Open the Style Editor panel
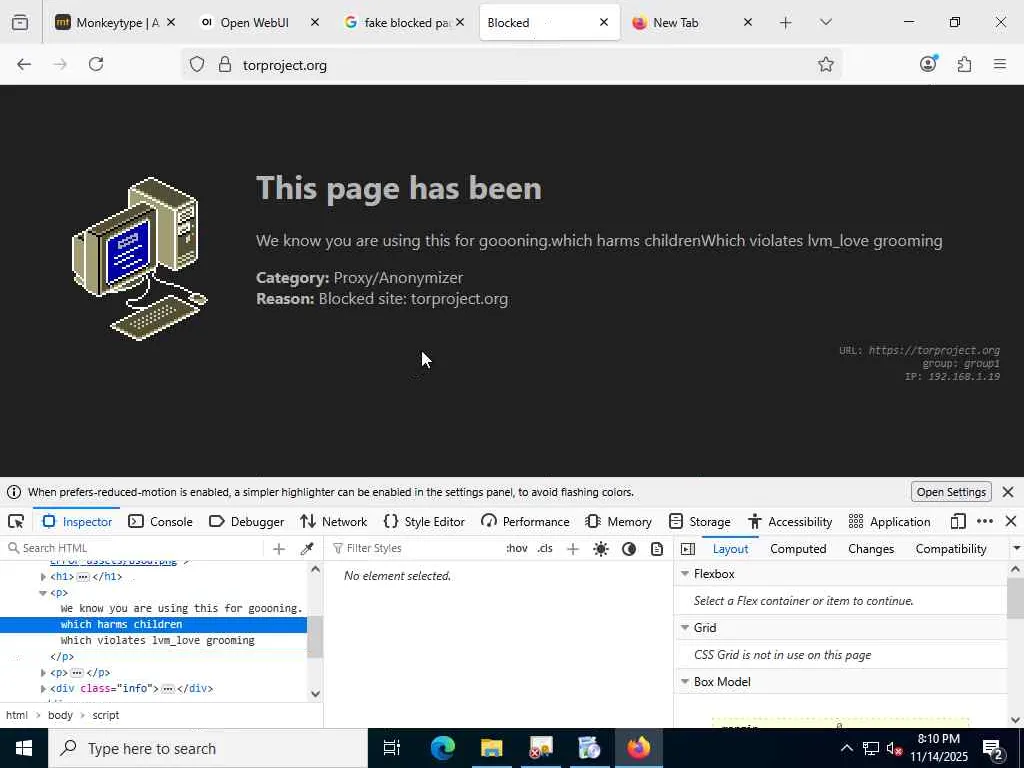Image resolution: width=1024 pixels, height=768 pixels. click(x=424, y=522)
